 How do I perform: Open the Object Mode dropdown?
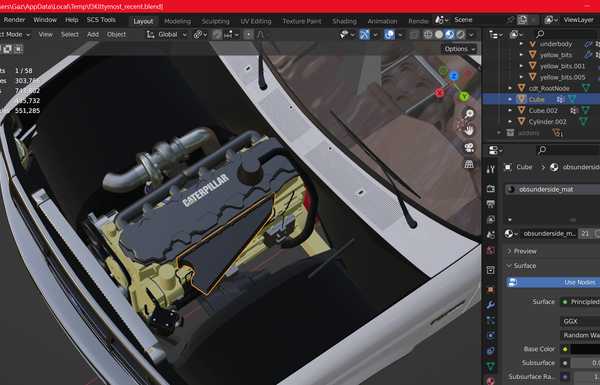(15, 34)
